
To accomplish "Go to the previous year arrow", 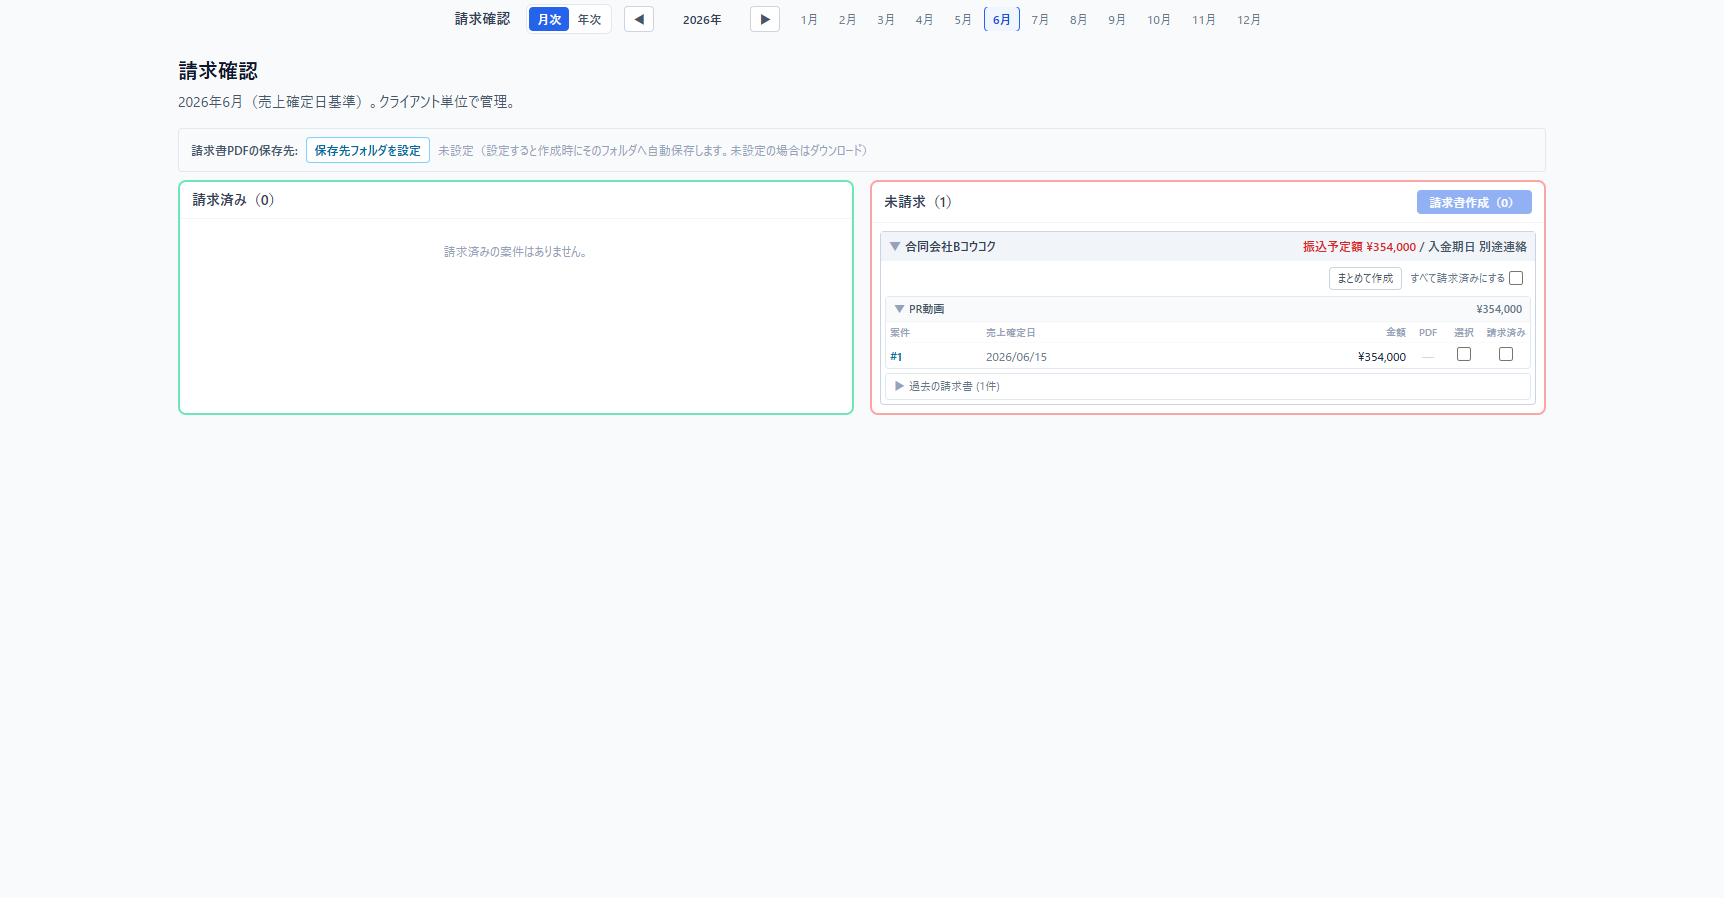I will pos(639,19).
